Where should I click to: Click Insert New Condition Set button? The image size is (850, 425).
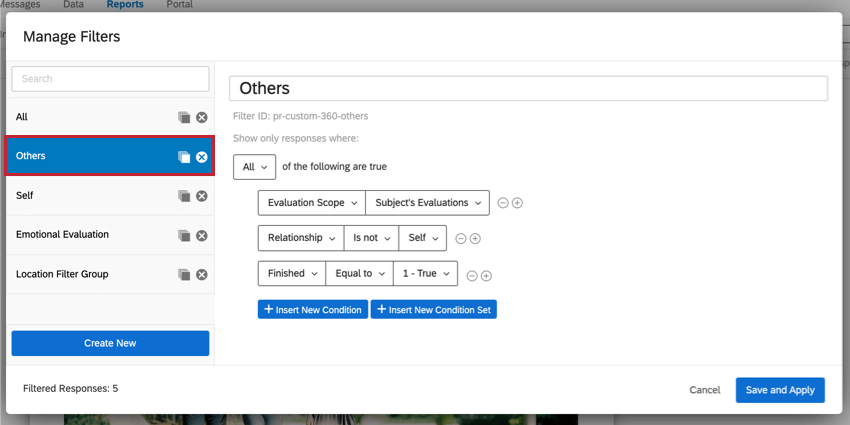pyautogui.click(x=433, y=310)
